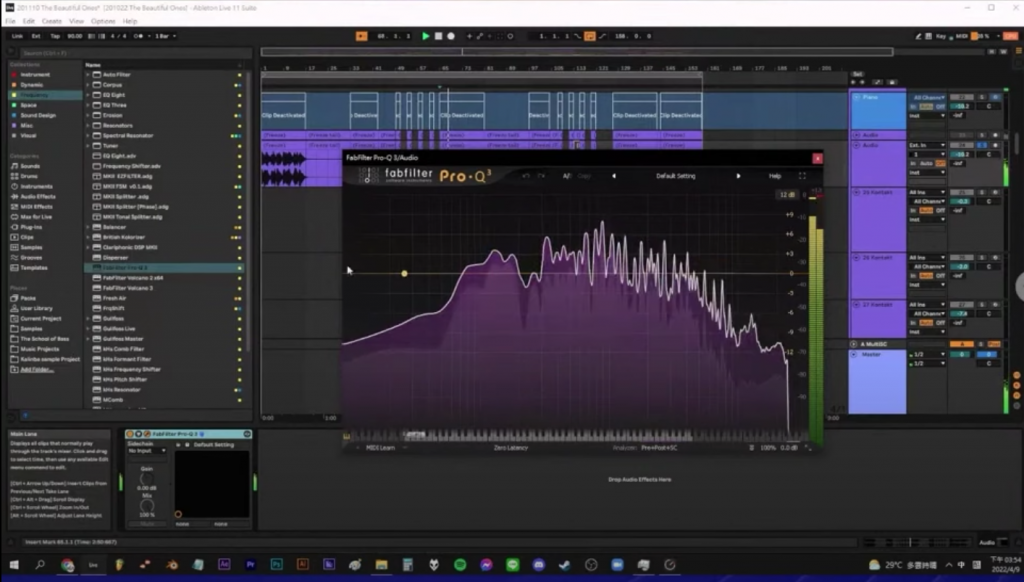The width and height of the screenshot is (1024, 582).
Task: Open Chrome from the Windows taskbar
Action: click(67, 564)
